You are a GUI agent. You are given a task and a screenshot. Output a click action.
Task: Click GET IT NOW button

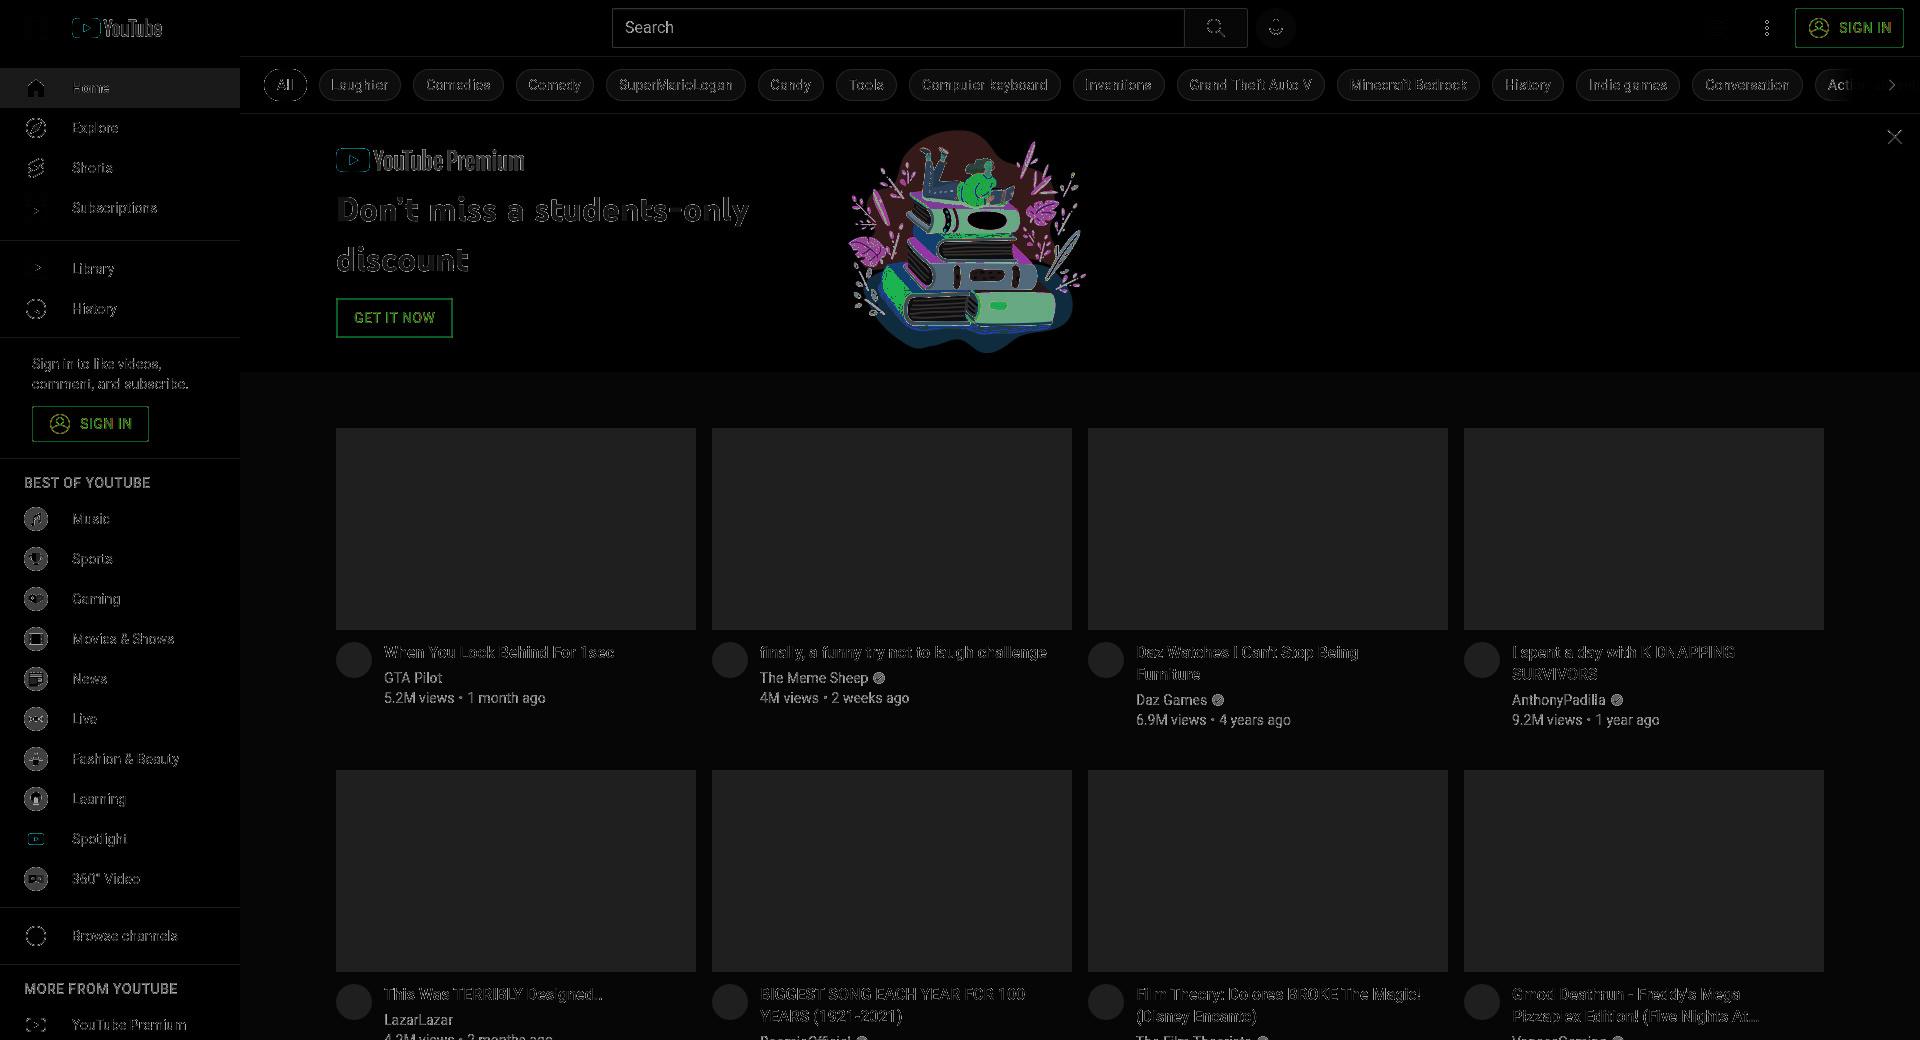[x=394, y=318]
